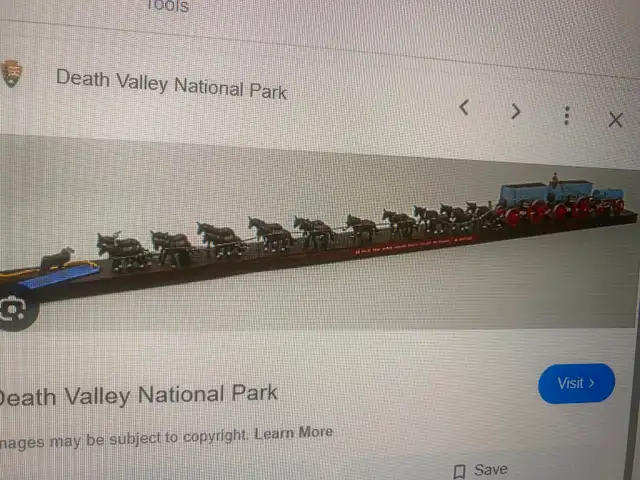
Task: Click the Save text label
Action: [491, 470]
